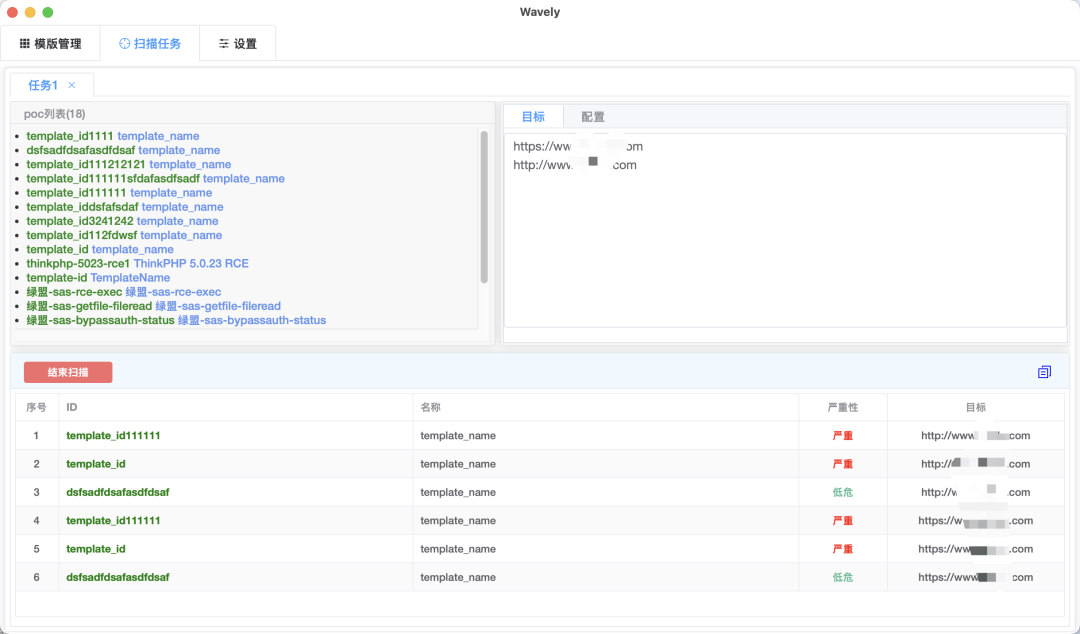Click the poc list scrollbar
1080x634 pixels.
[x=484, y=207]
